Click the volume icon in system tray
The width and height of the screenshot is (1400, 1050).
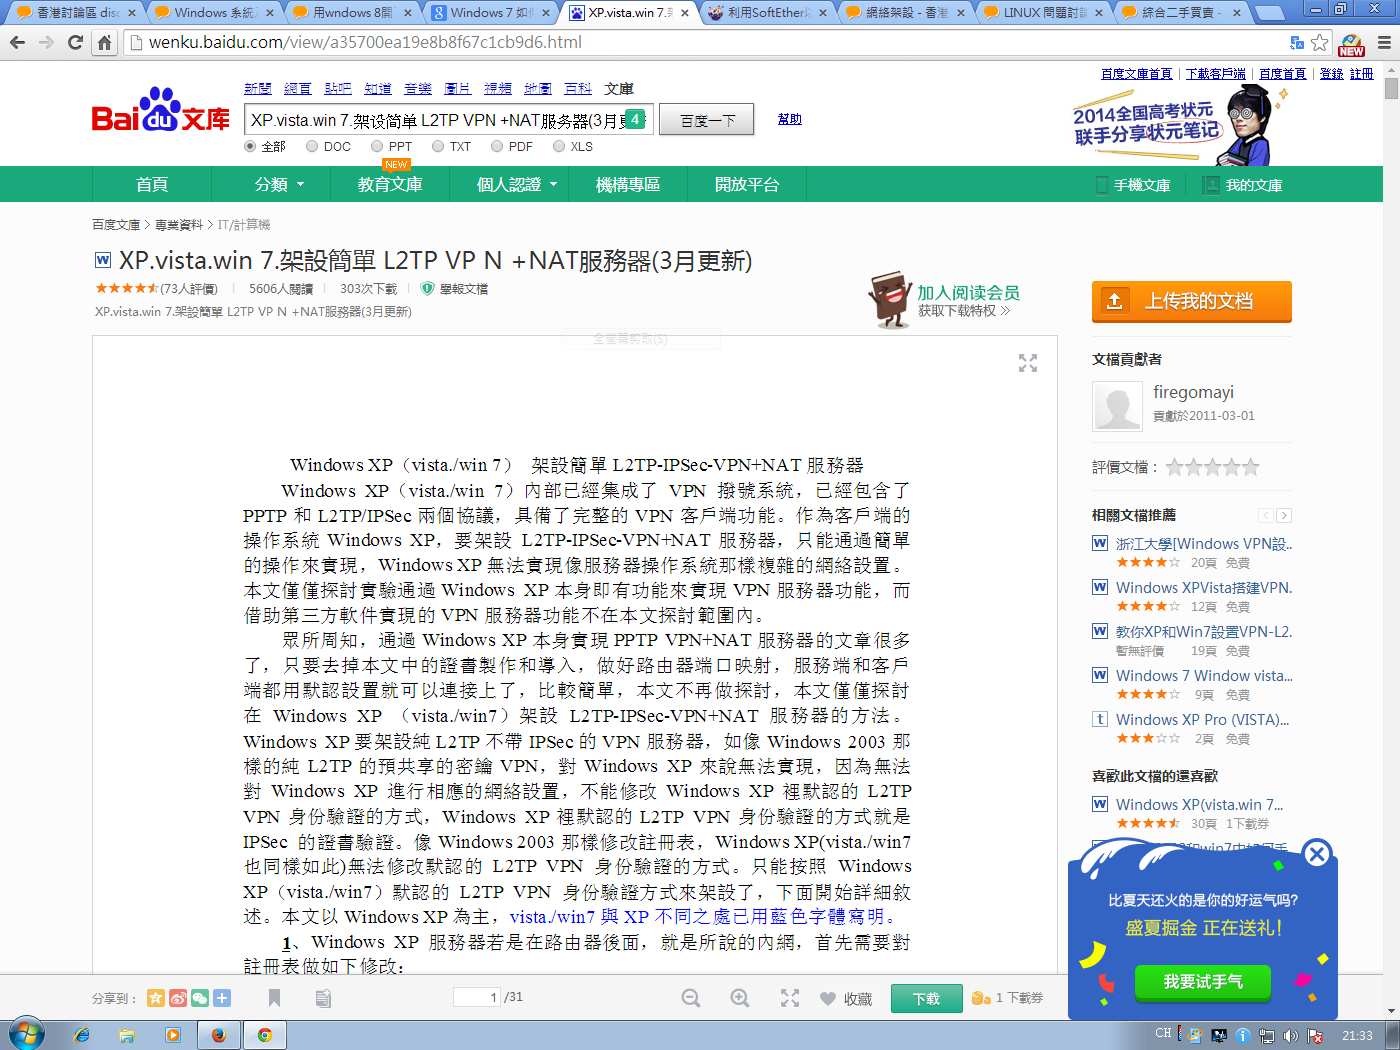point(1290,1036)
